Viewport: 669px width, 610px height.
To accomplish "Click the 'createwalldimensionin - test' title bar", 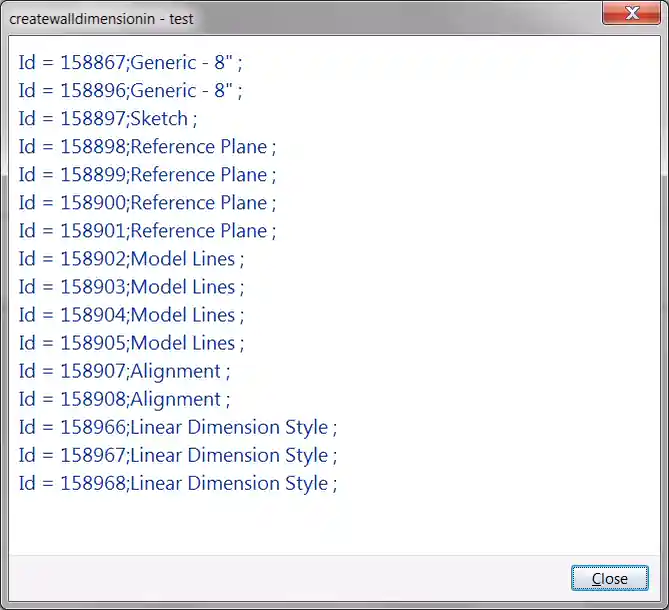I will tap(300, 17).
